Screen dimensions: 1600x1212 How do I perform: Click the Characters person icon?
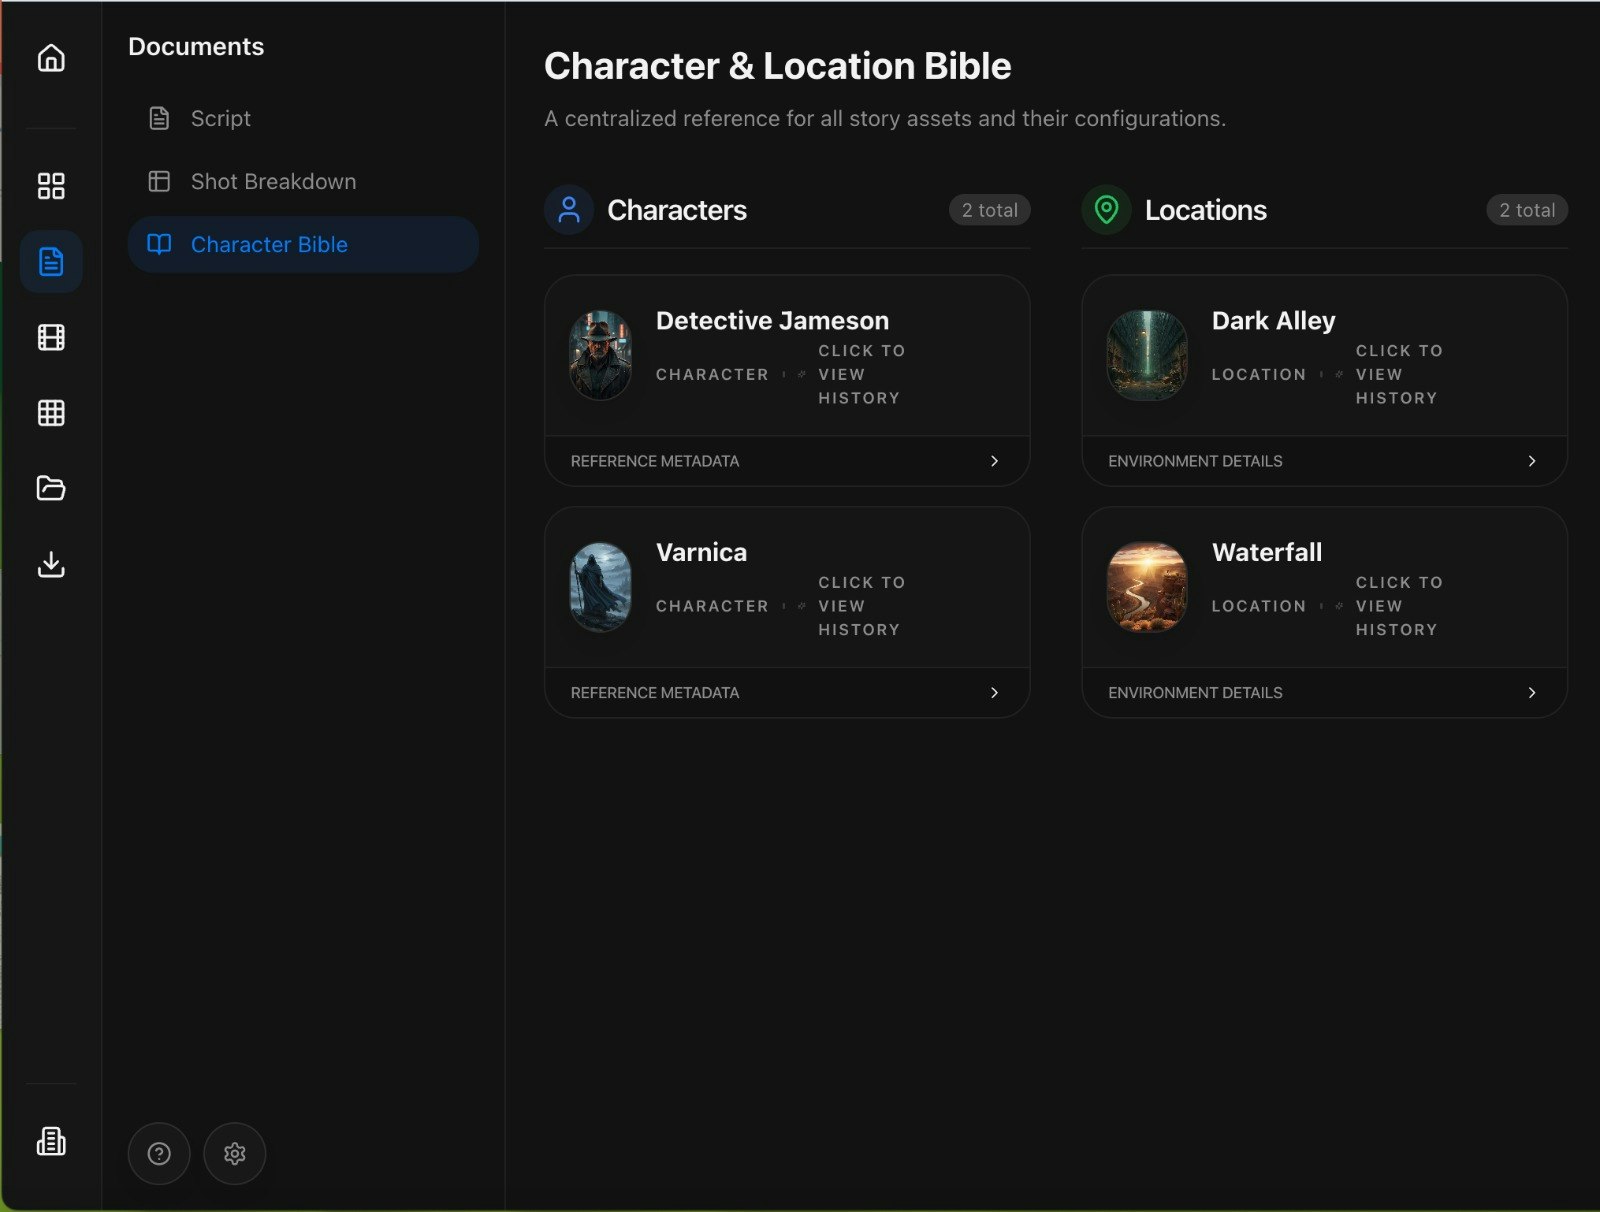point(569,210)
